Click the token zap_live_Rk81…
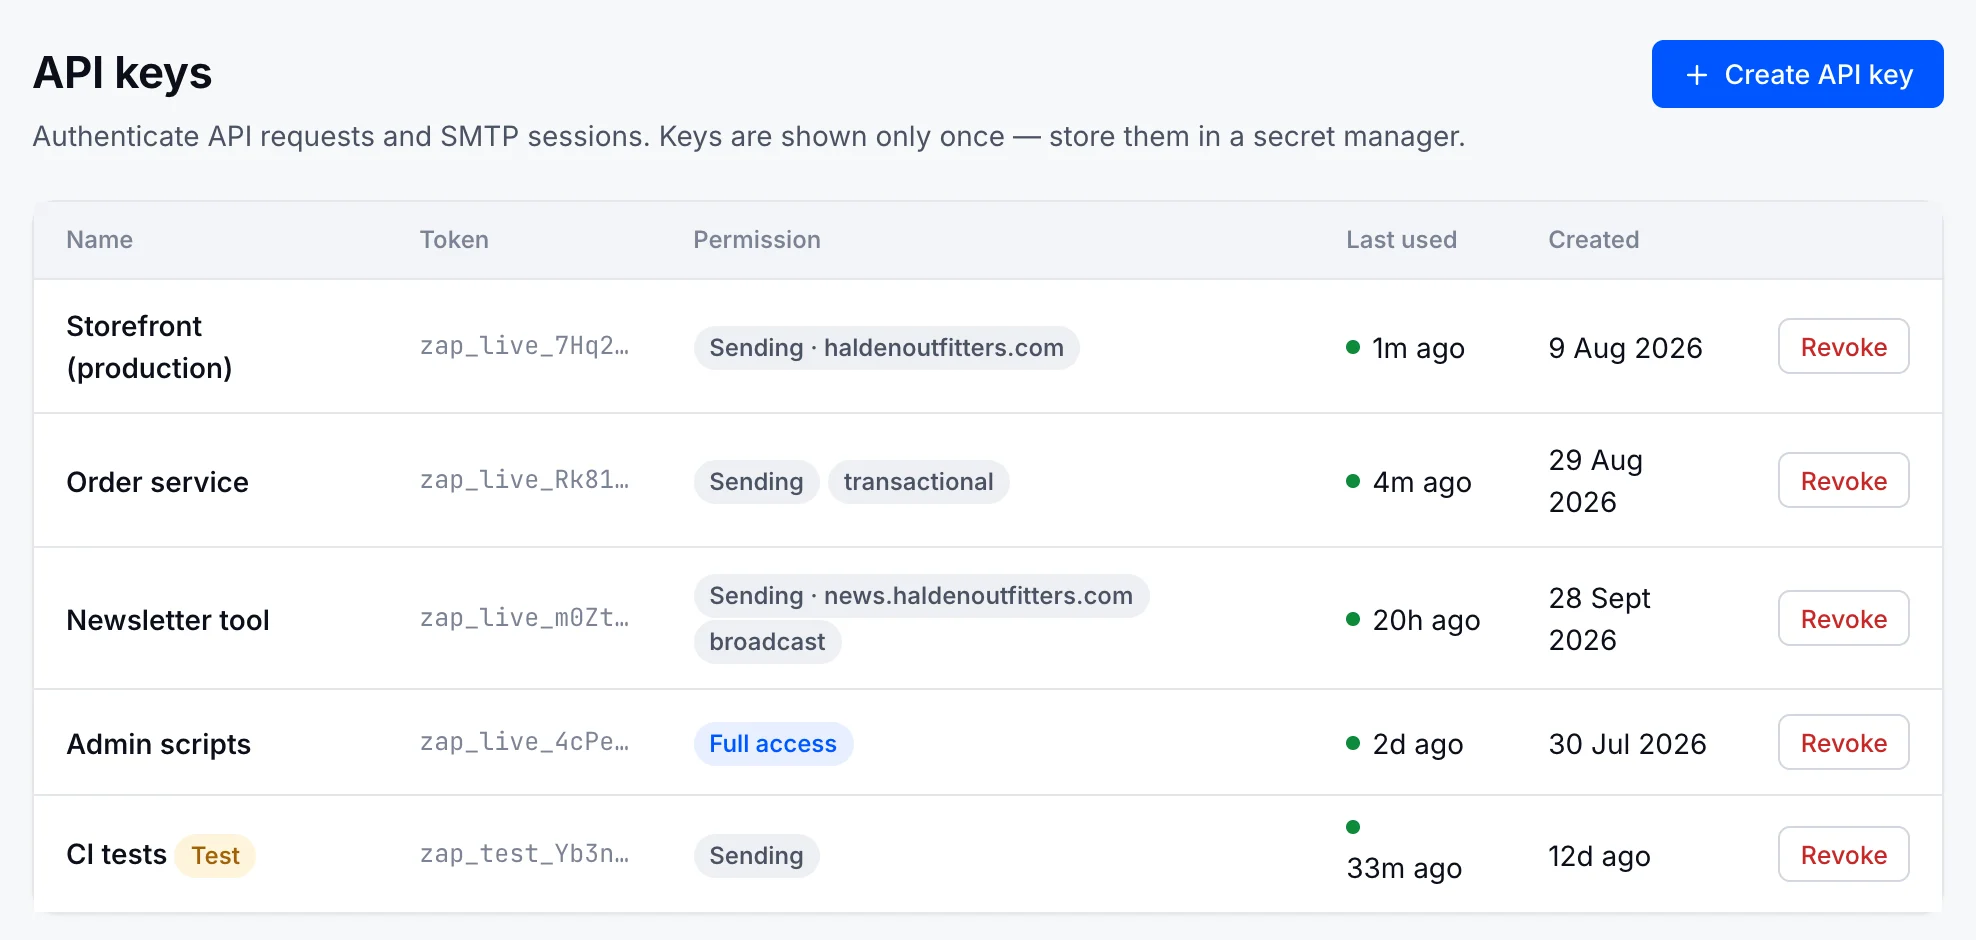Image resolution: width=1976 pixels, height=940 pixels. coord(524,480)
